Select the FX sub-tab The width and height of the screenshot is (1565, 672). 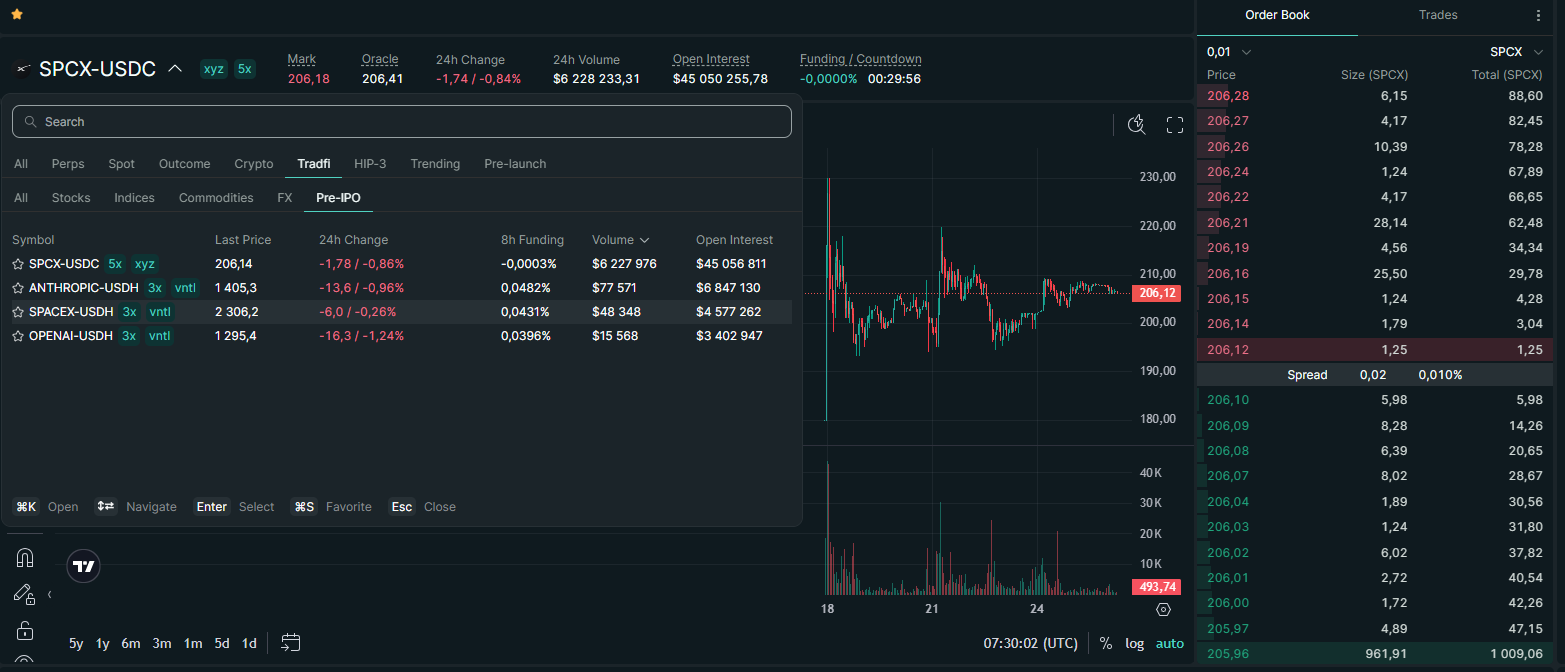coord(285,198)
